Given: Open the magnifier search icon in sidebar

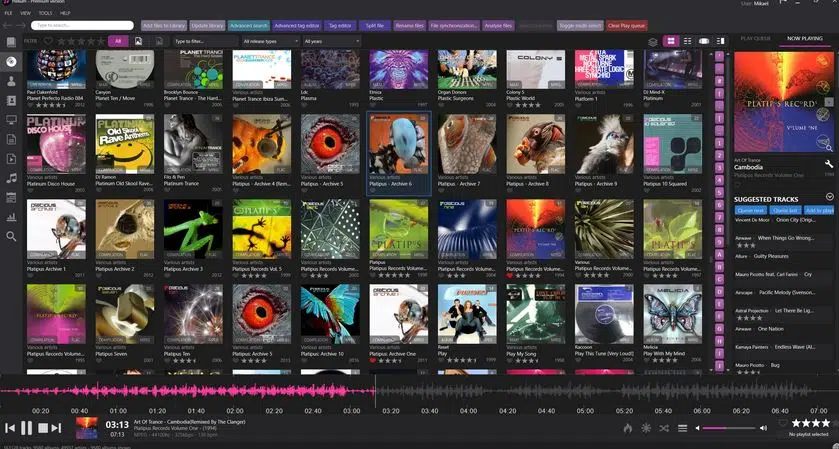Looking at the screenshot, I should [x=11, y=236].
